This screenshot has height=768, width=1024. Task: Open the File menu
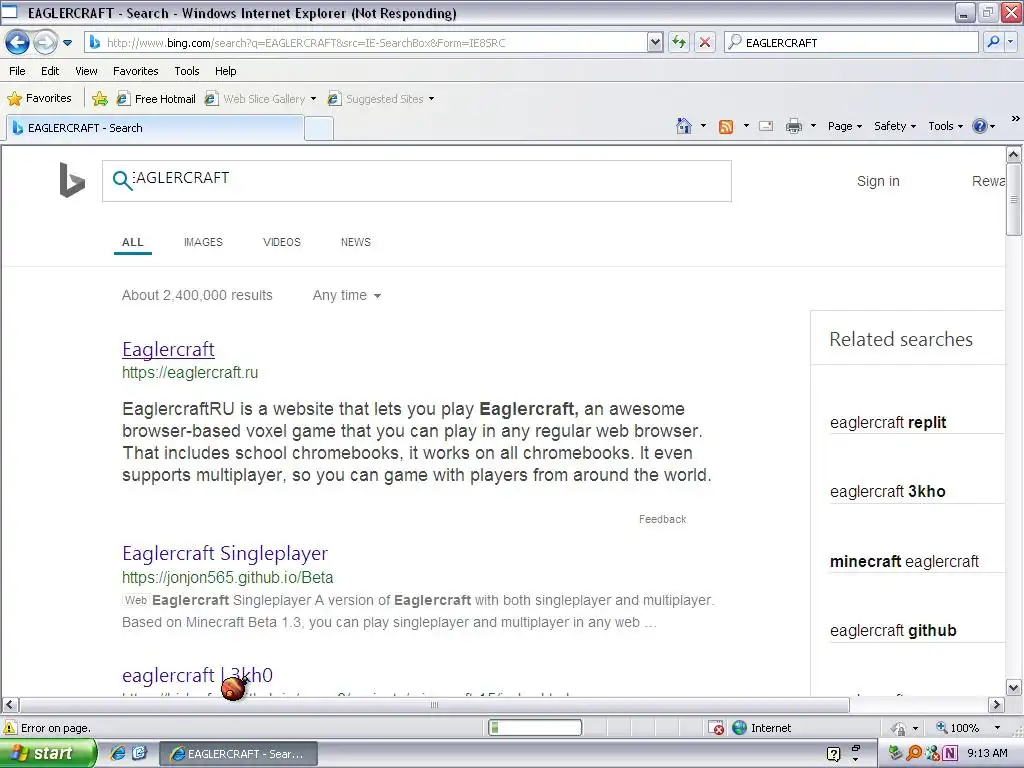coord(18,71)
